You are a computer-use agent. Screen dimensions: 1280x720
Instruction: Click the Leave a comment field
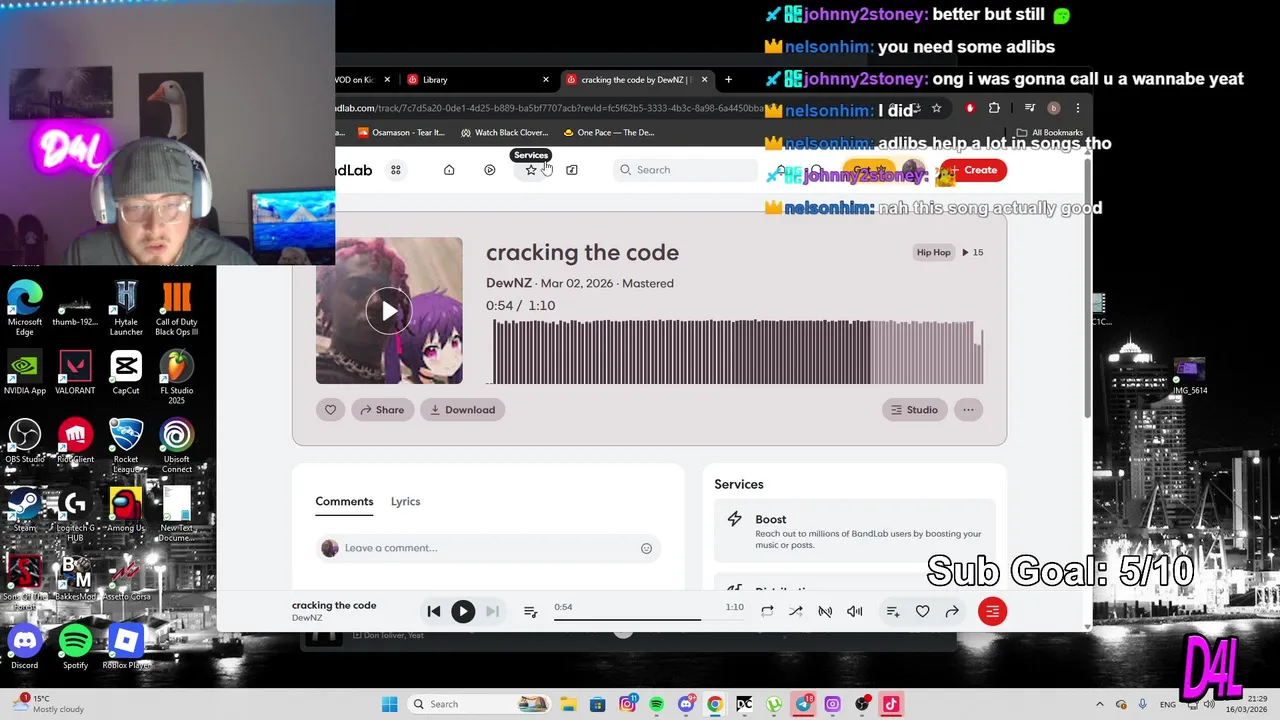[x=488, y=548]
